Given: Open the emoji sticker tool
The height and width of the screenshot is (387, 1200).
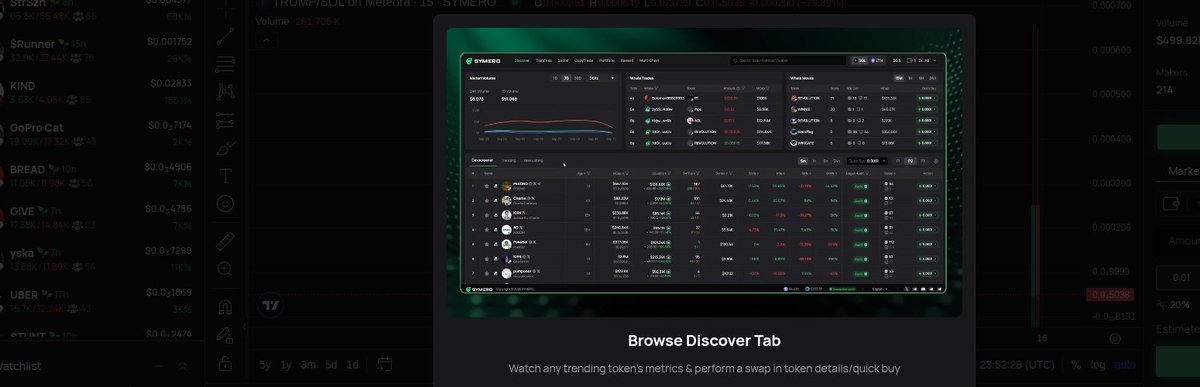Looking at the screenshot, I should pyautogui.click(x=226, y=203).
